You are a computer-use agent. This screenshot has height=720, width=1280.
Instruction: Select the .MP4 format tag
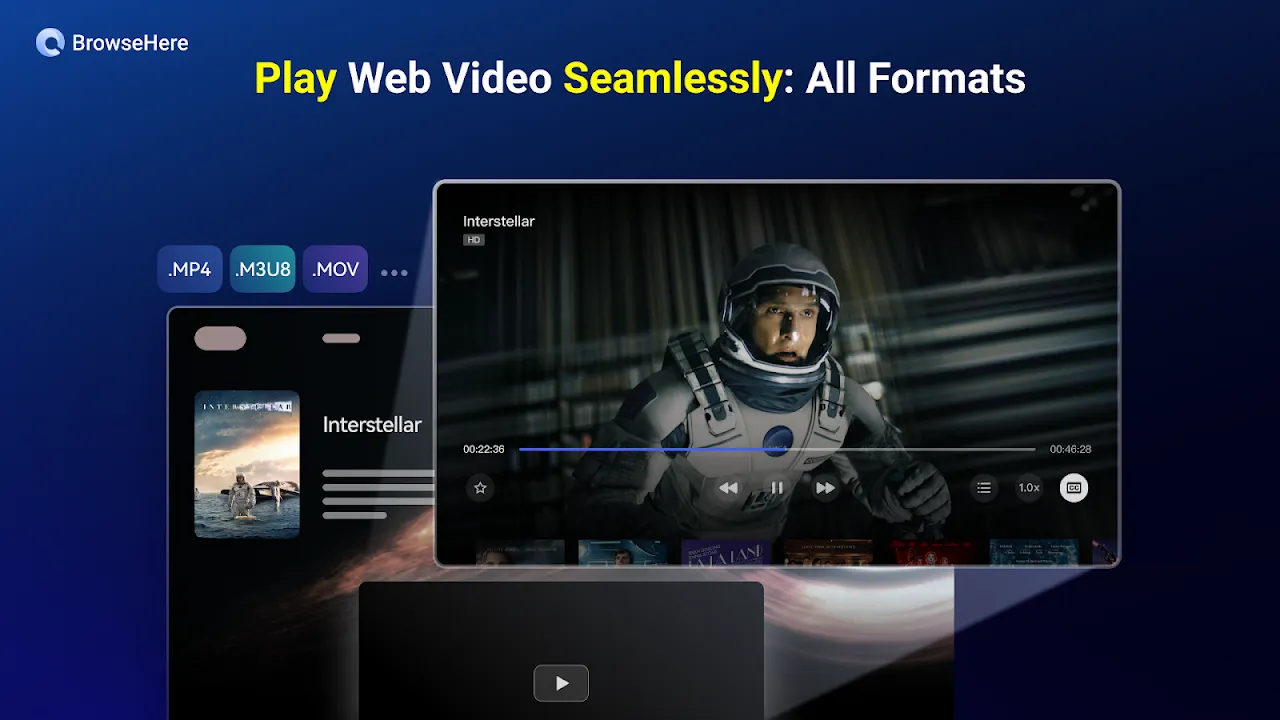point(190,270)
